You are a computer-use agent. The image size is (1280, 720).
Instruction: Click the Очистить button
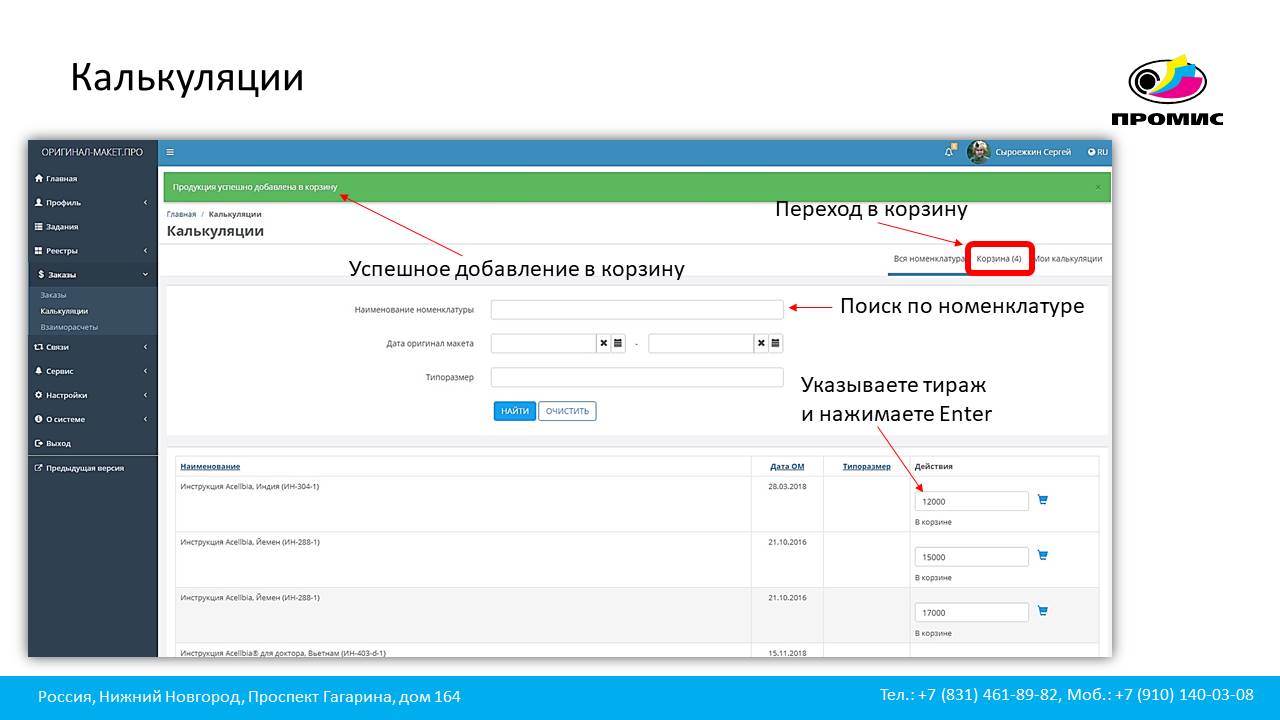point(567,411)
